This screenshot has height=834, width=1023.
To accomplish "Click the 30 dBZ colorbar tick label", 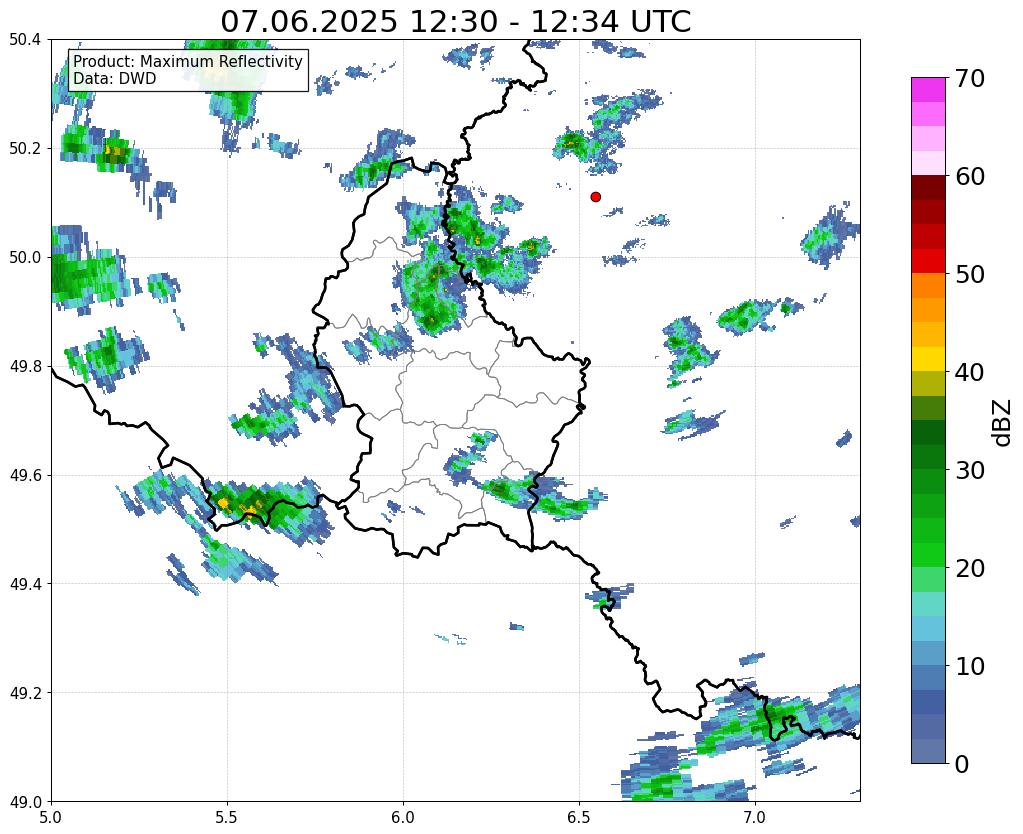I will 968,470.
